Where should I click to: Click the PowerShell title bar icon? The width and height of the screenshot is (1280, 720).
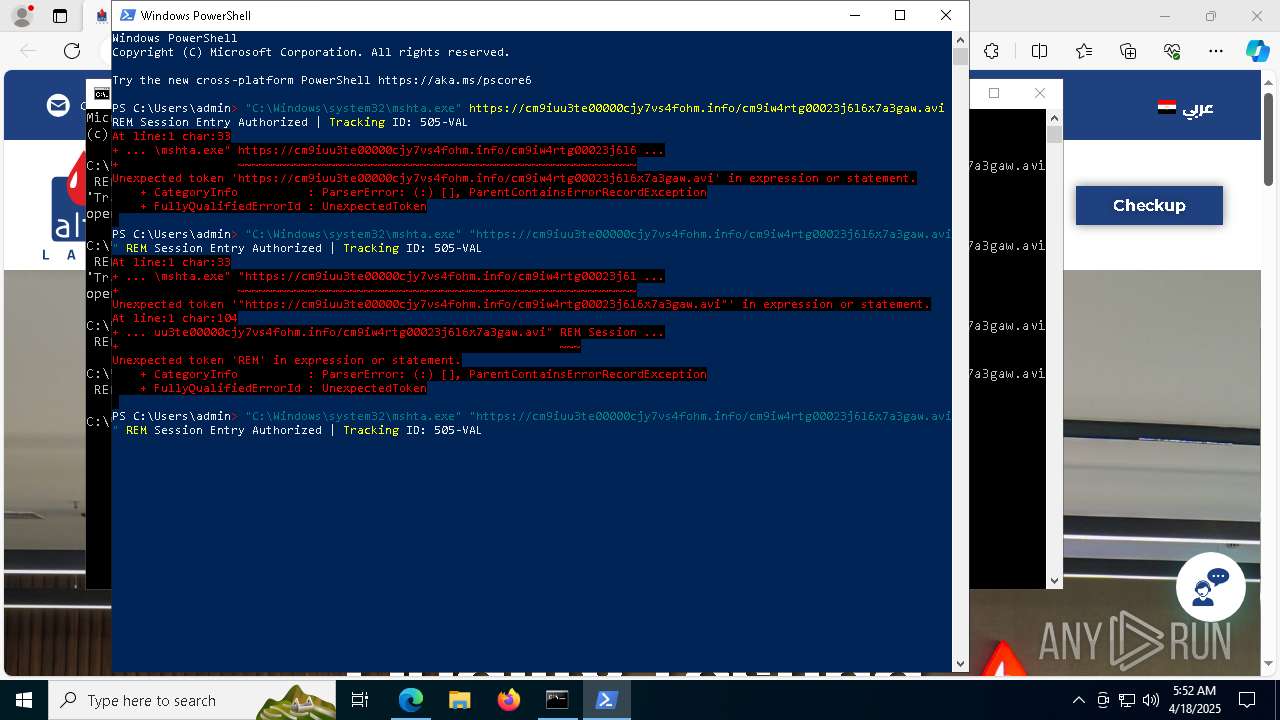(x=127, y=15)
